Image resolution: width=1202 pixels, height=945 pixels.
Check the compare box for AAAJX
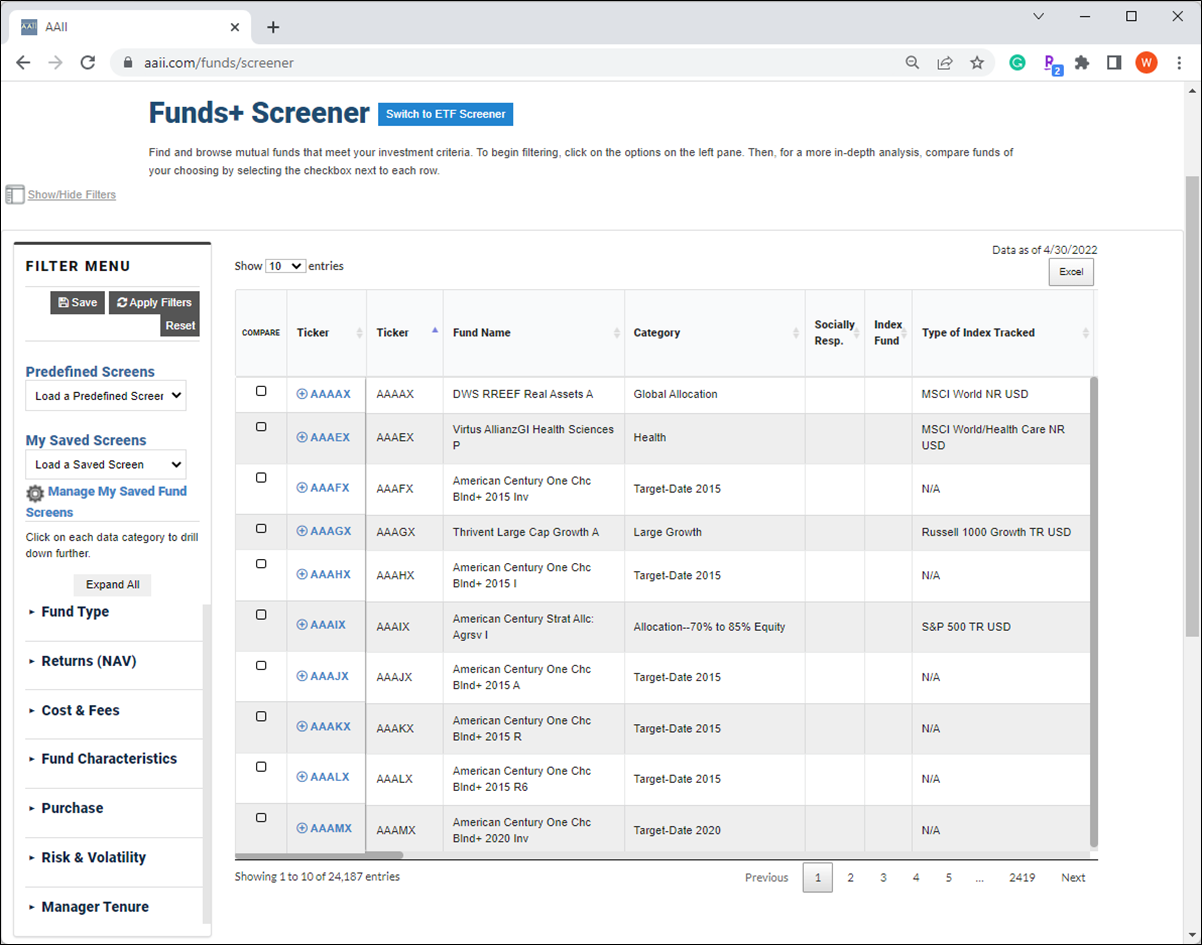(x=261, y=665)
